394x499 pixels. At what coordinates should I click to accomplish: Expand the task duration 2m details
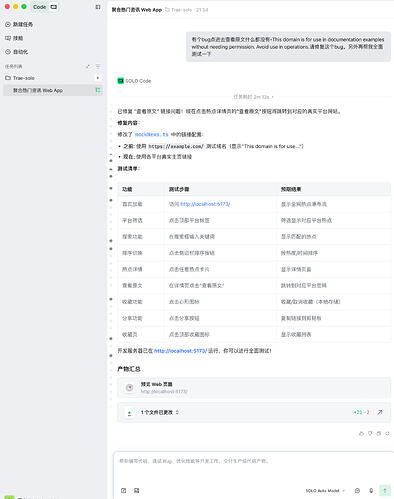[253, 97]
